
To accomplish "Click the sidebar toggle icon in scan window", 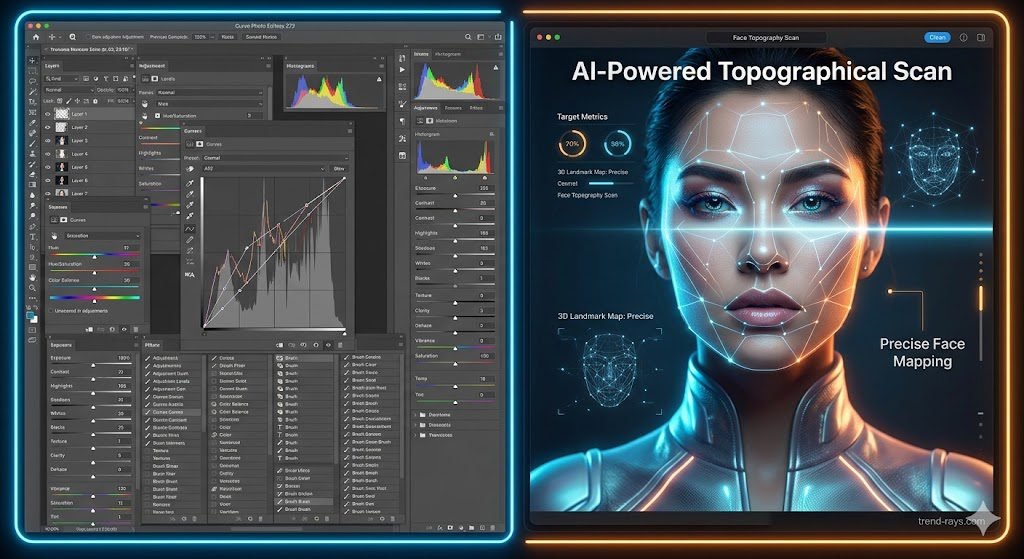I will (x=981, y=37).
